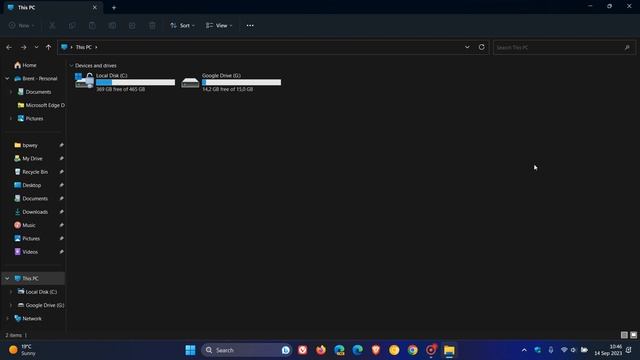Add a new File Explorer tab
This screenshot has width=640, height=360.
(114, 7)
